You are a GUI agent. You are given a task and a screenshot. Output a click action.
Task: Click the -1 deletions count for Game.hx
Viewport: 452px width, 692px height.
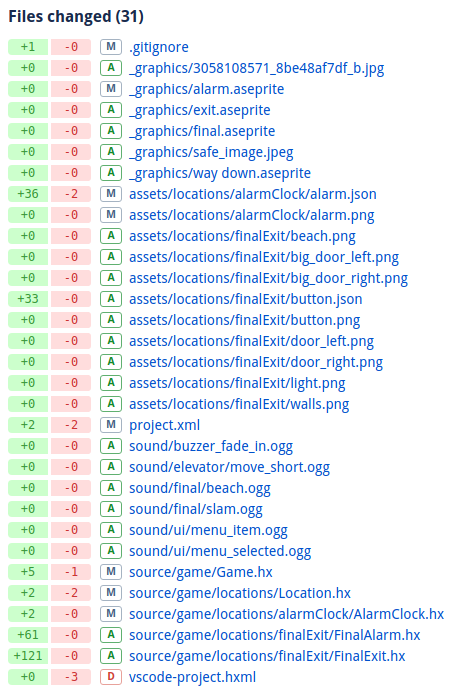71,572
